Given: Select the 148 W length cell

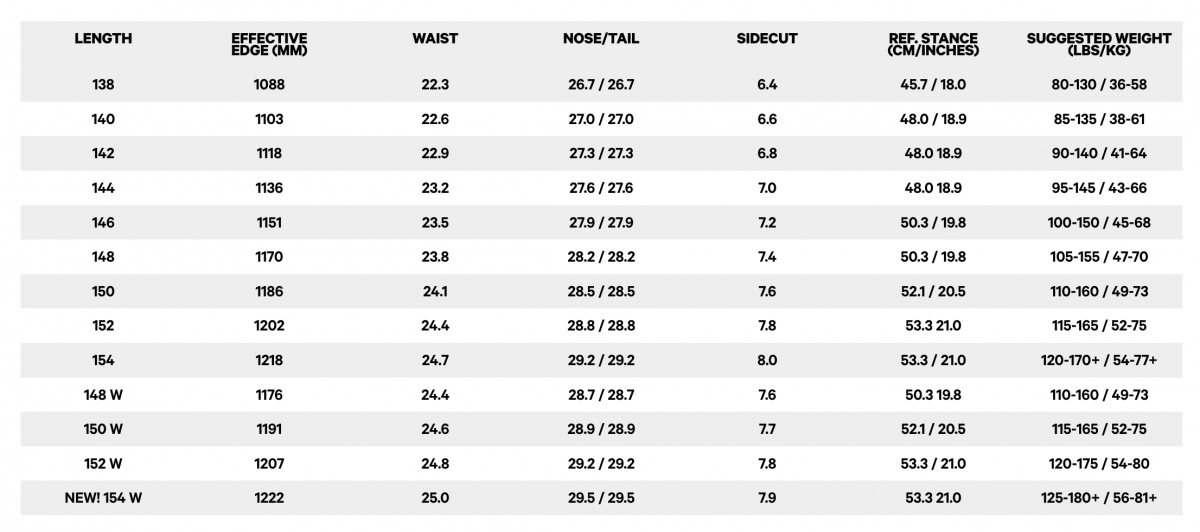Looking at the screenshot, I should click(x=103, y=395).
